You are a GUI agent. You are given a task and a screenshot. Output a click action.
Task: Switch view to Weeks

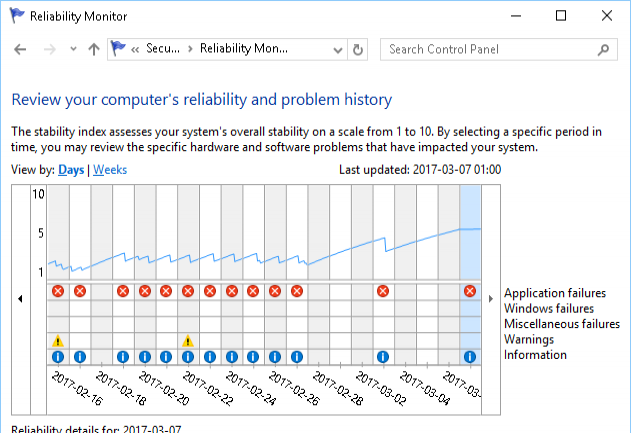(x=110, y=170)
